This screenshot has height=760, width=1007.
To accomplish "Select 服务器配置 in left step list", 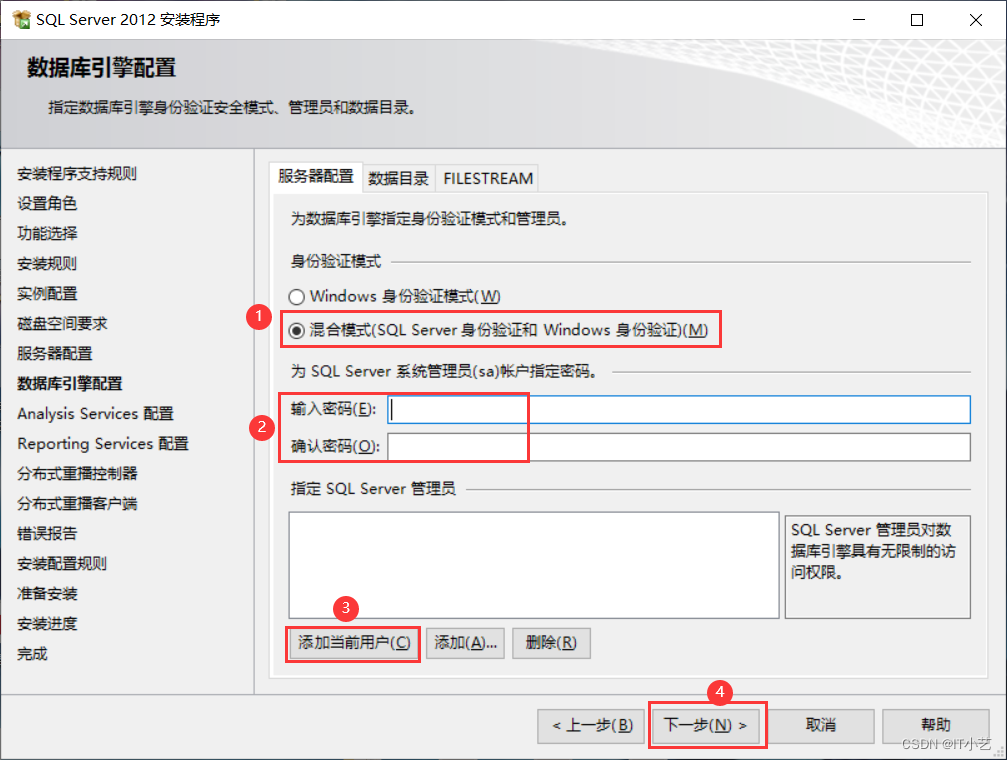I will coord(55,353).
